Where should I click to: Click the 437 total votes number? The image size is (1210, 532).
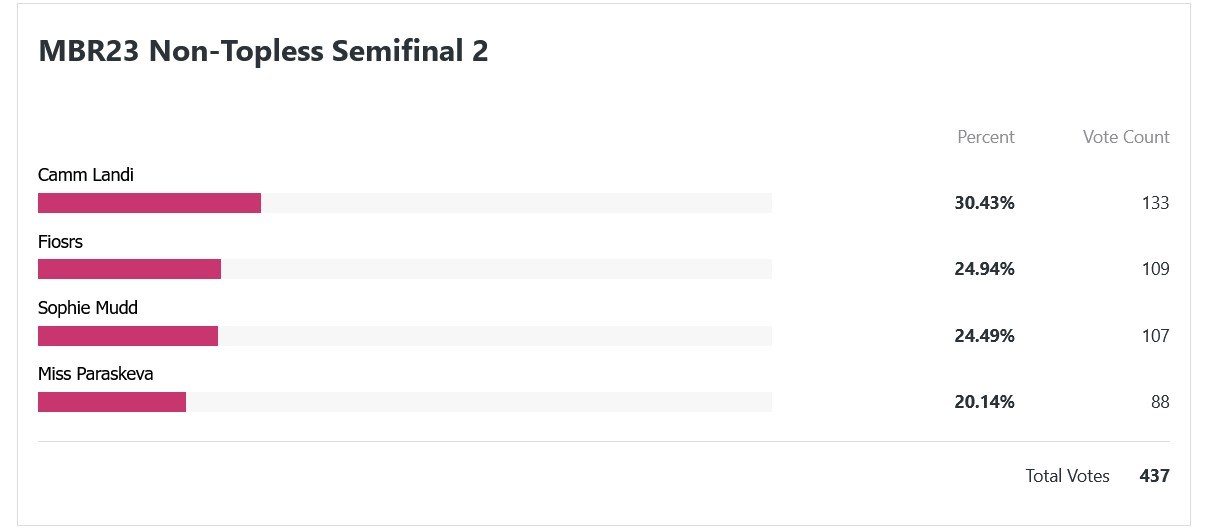pos(1154,476)
